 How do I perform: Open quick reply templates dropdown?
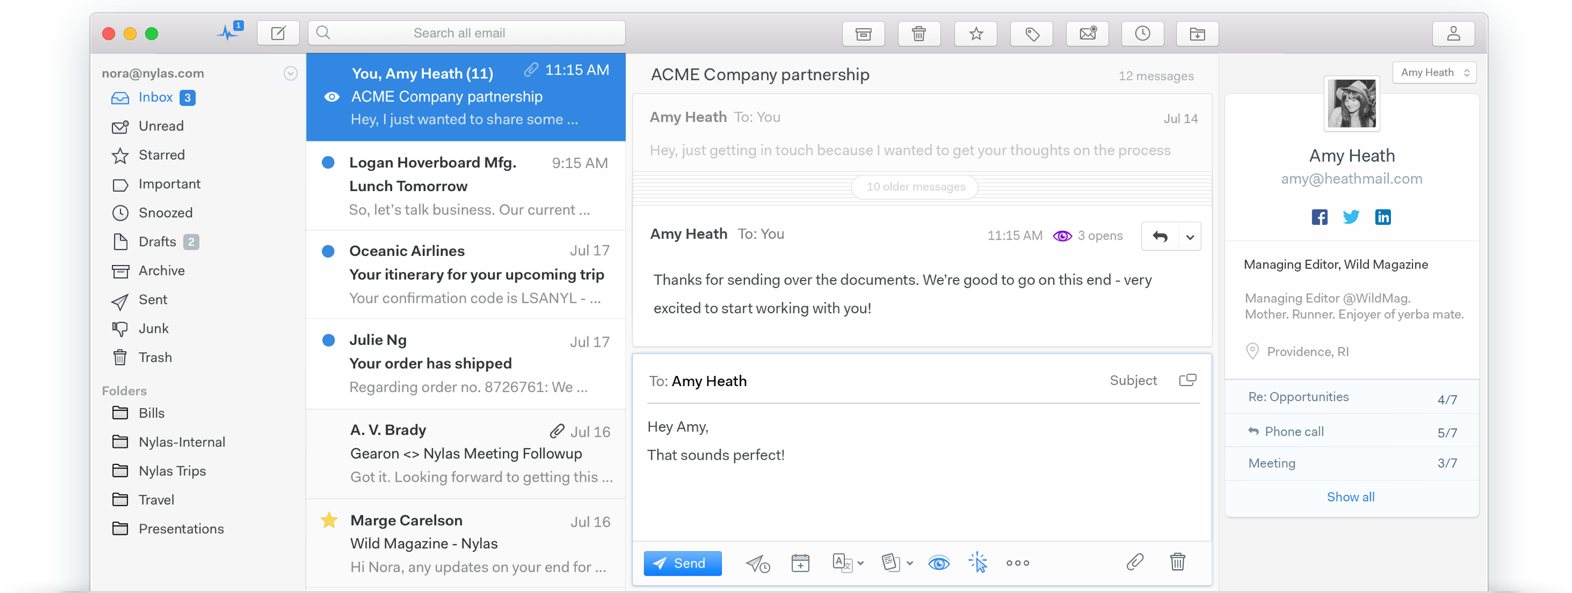click(x=897, y=563)
